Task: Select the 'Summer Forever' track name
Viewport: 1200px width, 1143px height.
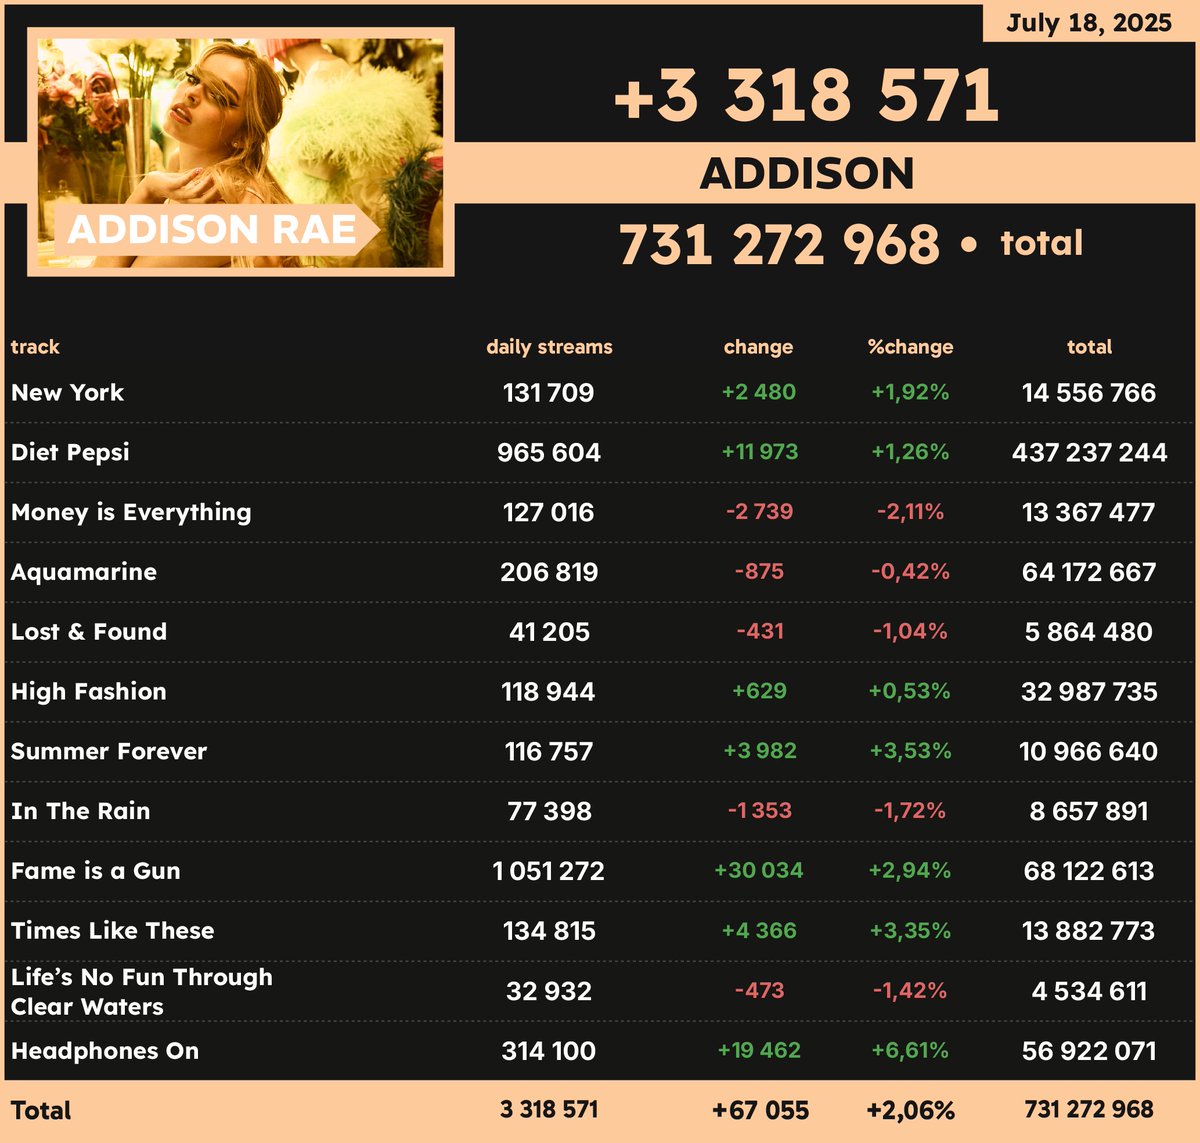Action: 109,752
